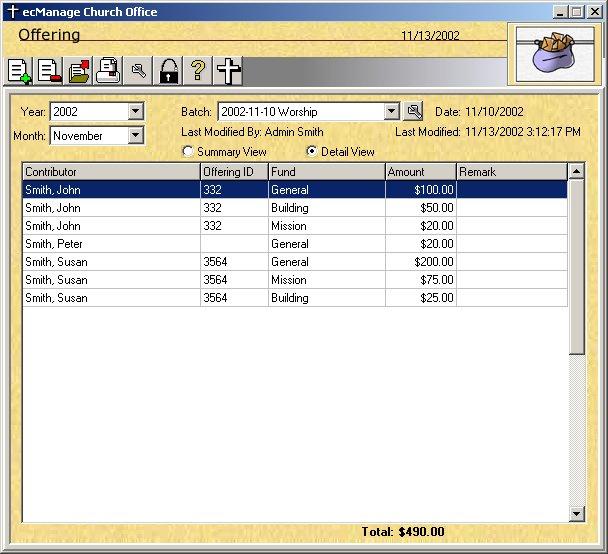Click the delete offering record icon
Viewport: 608px width, 554px height.
tap(49, 71)
